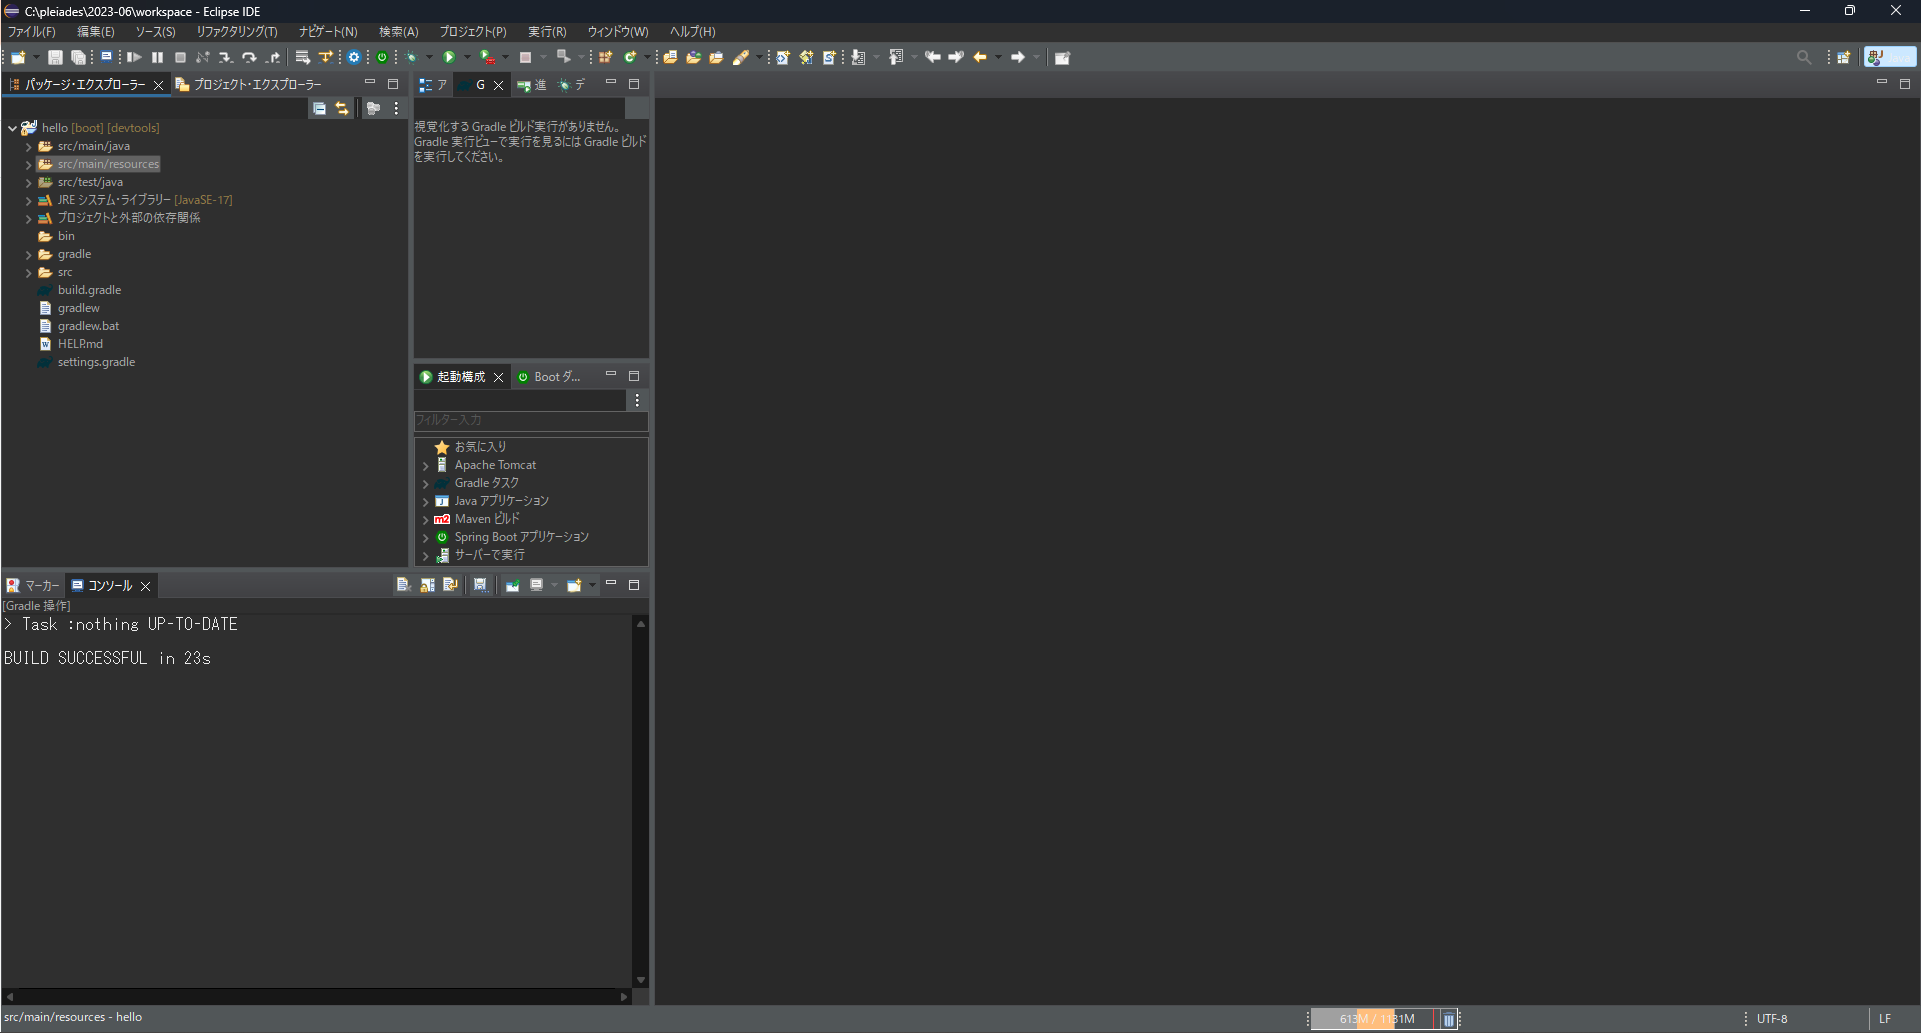Image resolution: width=1921 pixels, height=1033 pixels.
Task: Link Package Explorer with the editor
Action: point(343,108)
